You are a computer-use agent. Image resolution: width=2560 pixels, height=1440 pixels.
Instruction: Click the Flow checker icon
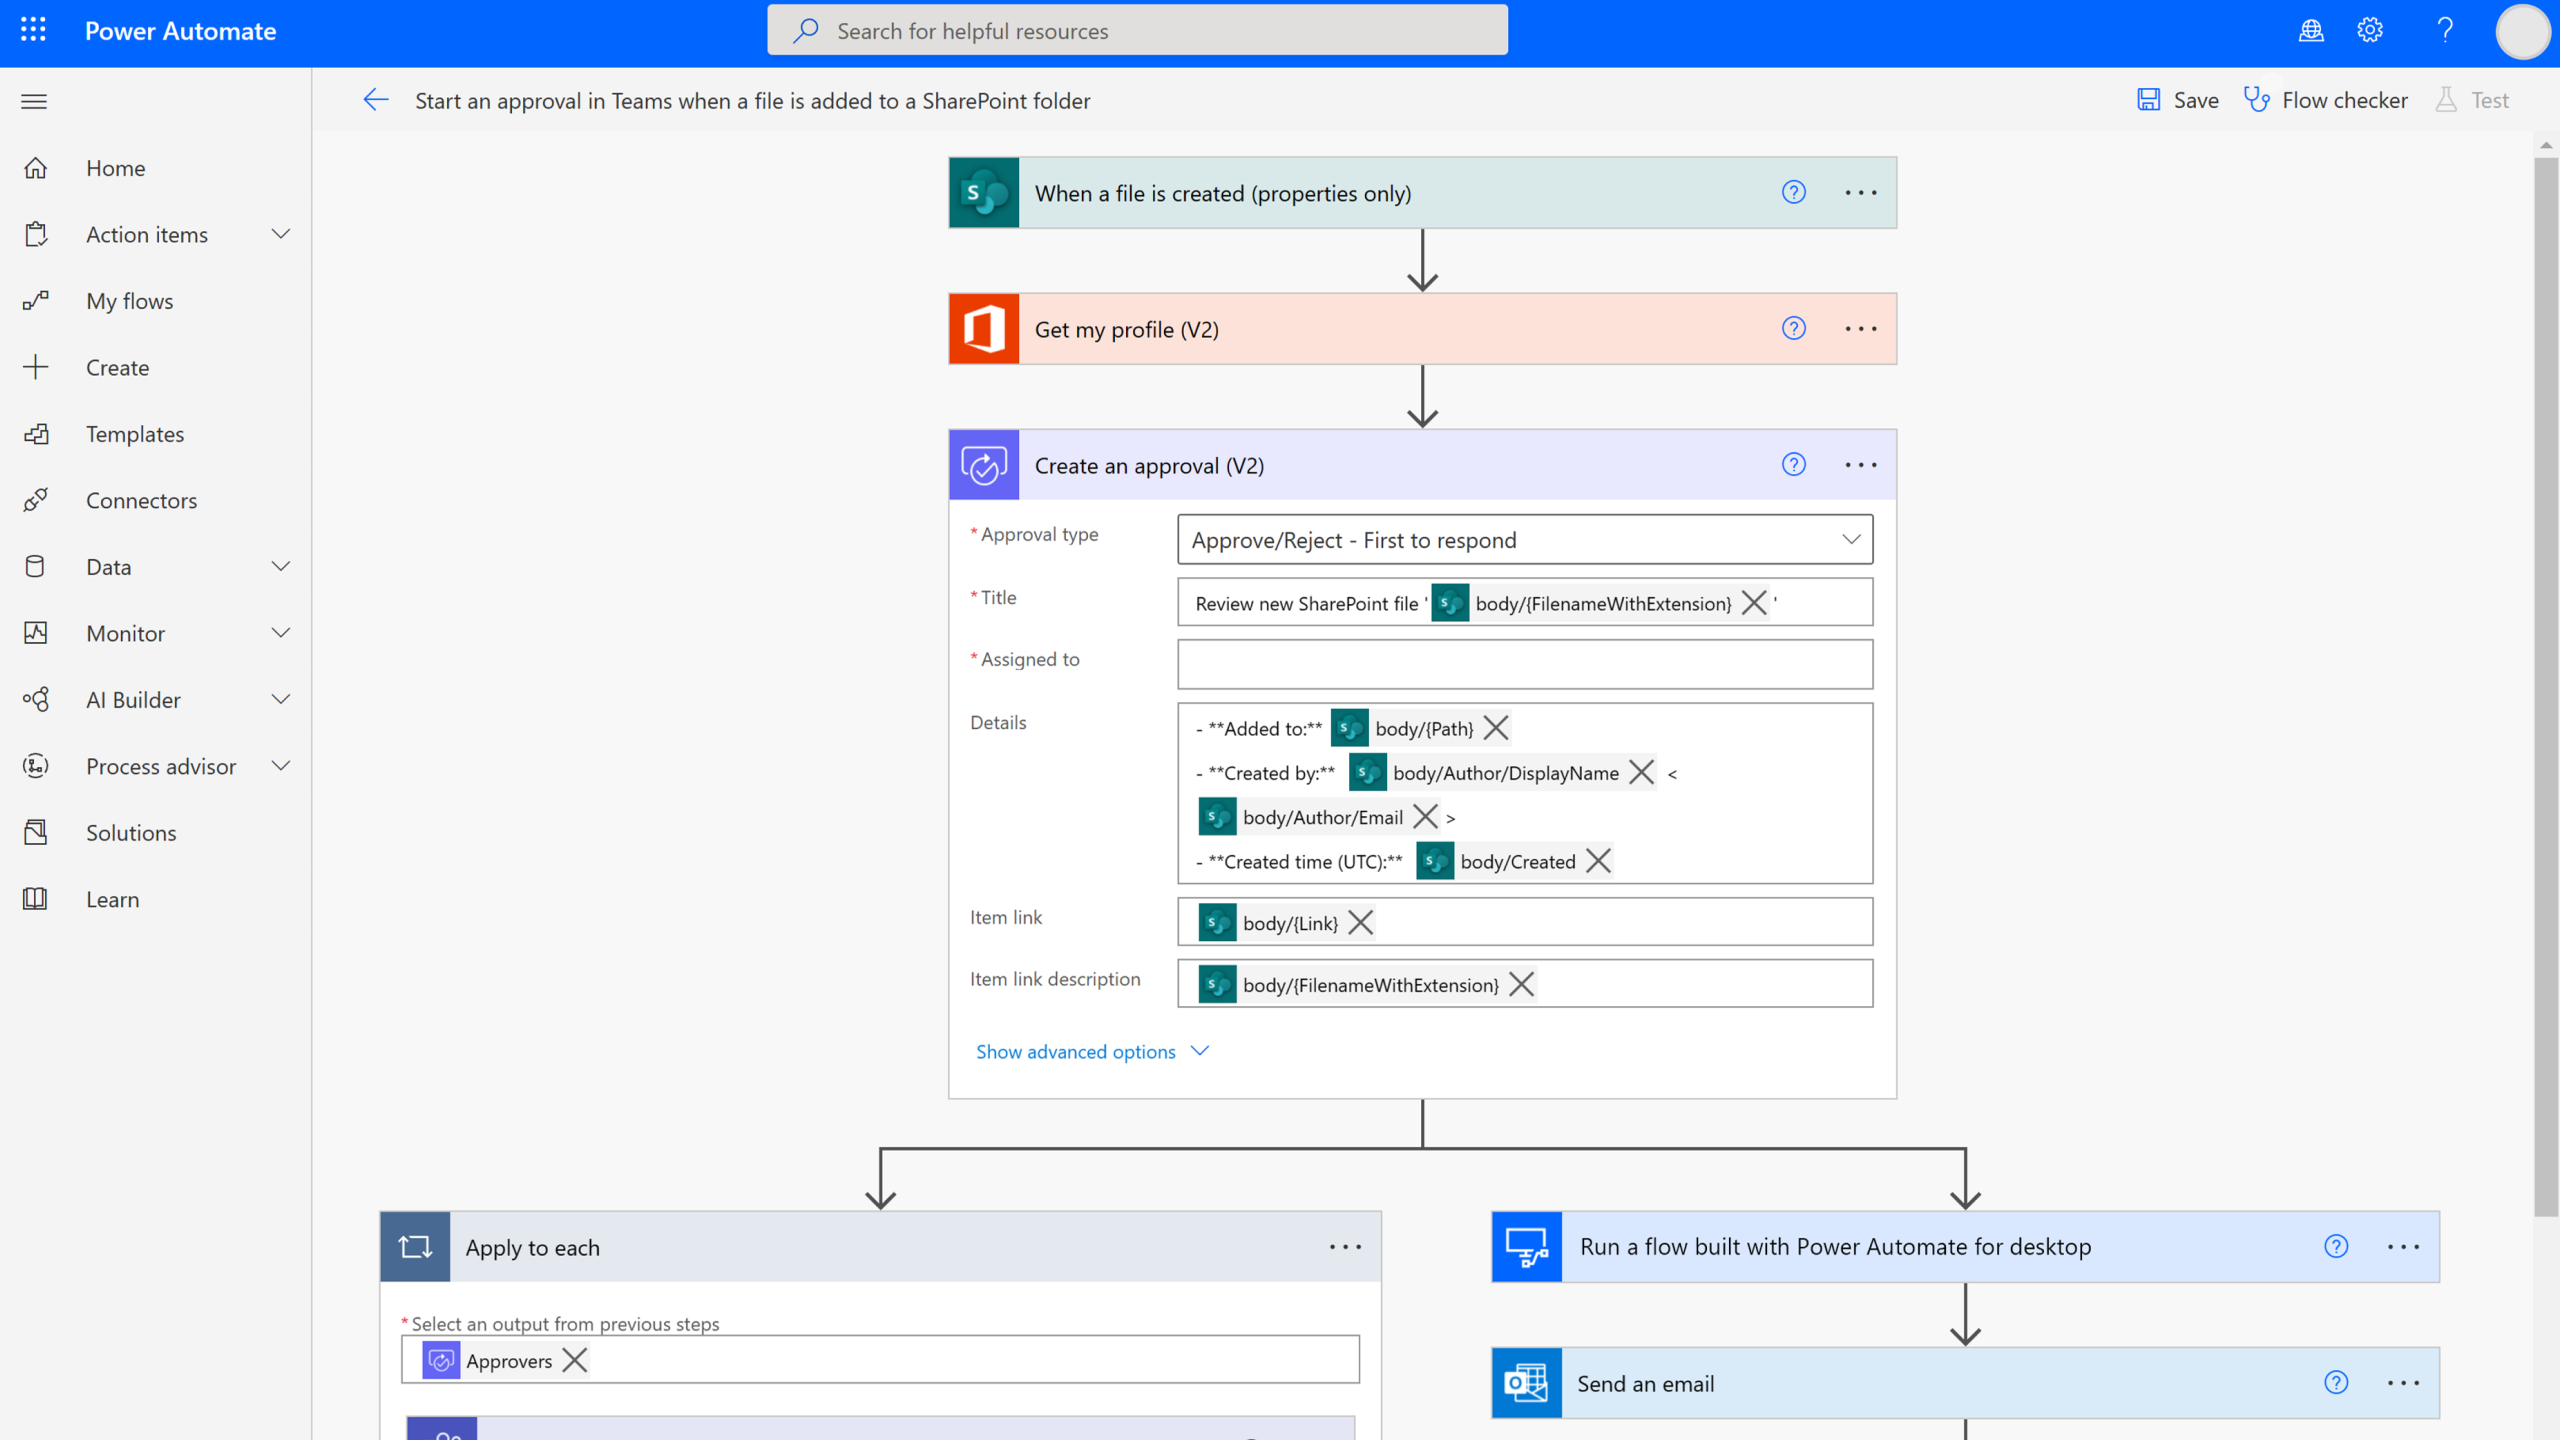(x=2258, y=100)
